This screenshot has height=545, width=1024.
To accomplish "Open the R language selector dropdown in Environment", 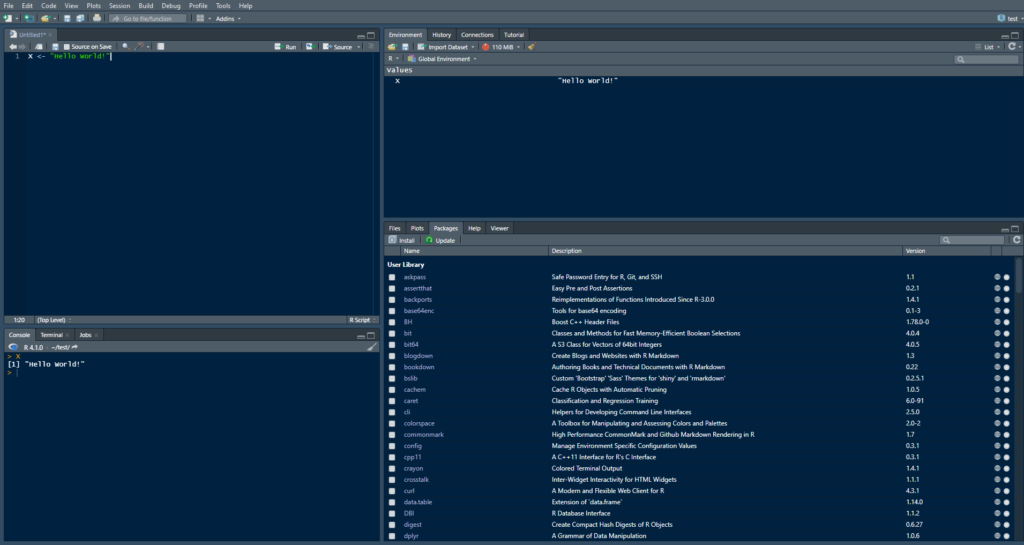I will click(393, 59).
